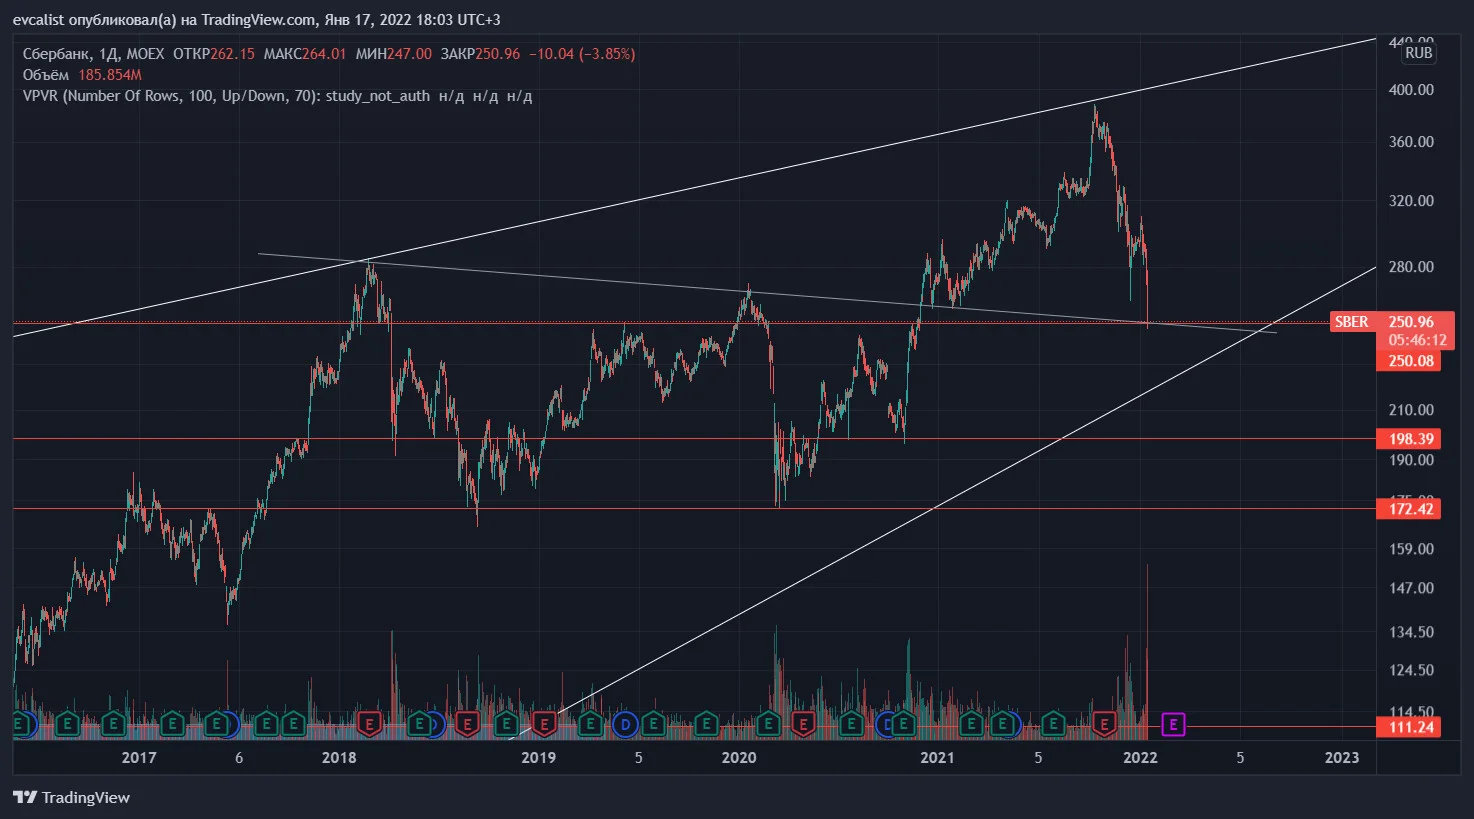Click the 210.00 price axis label

point(1411,410)
